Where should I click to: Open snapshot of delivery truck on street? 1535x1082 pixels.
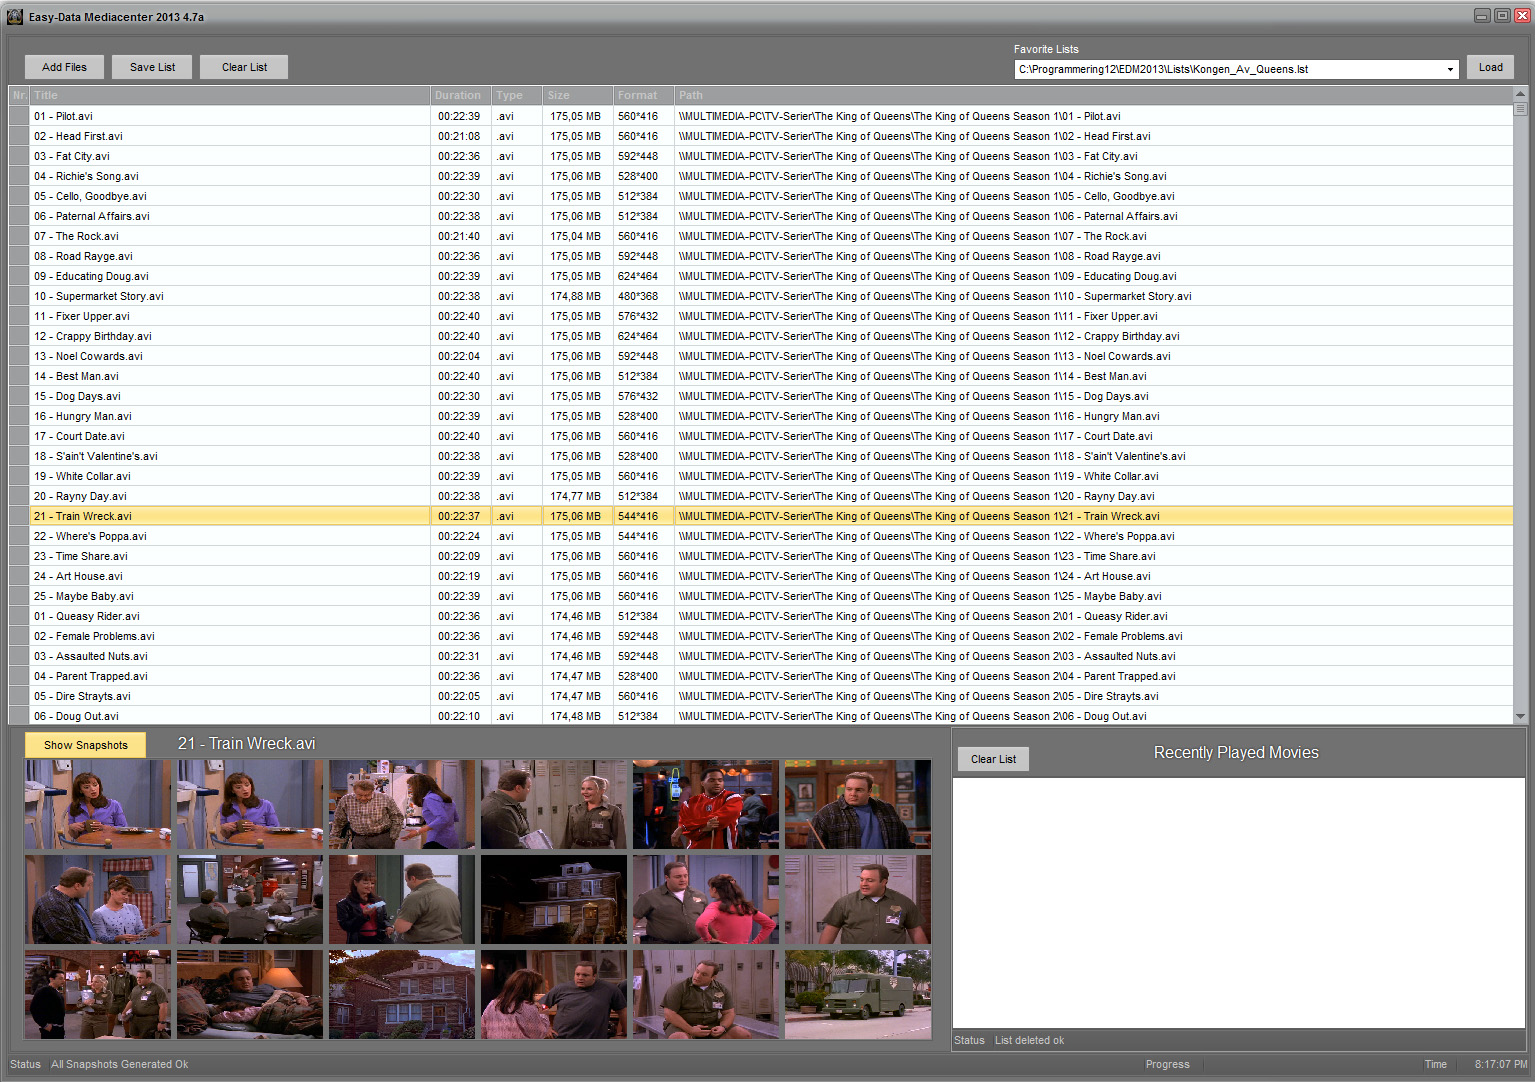(858, 994)
